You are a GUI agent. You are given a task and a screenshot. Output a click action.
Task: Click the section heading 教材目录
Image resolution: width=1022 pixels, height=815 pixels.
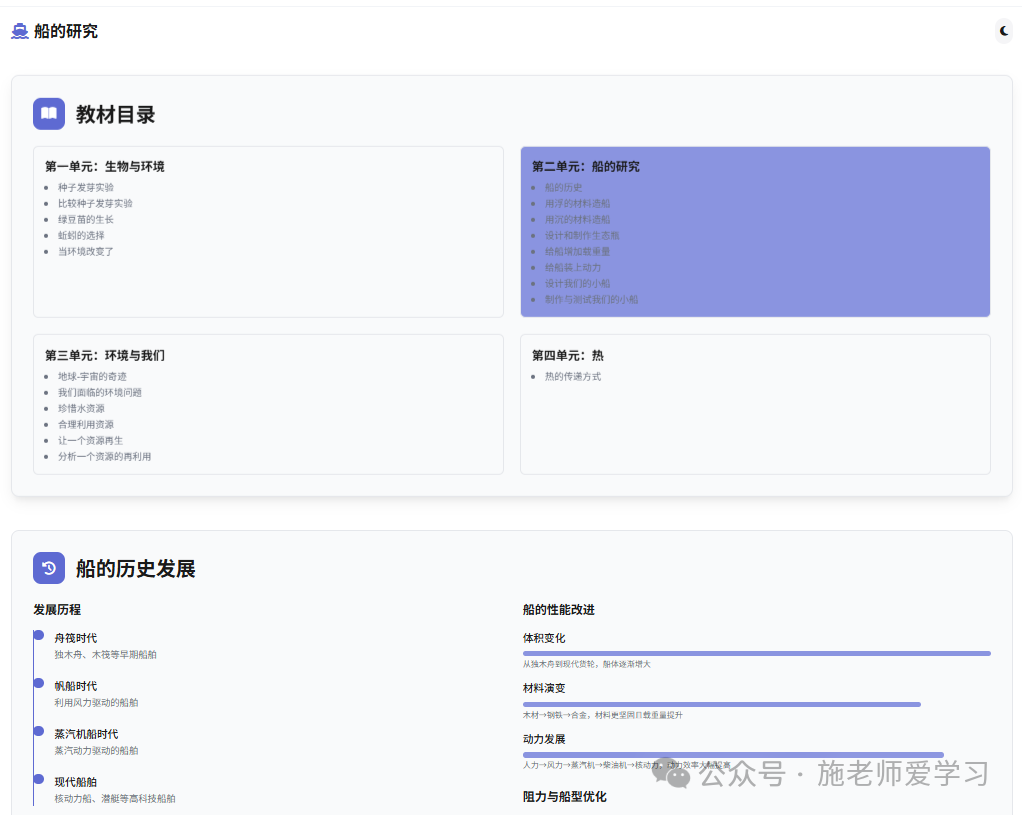tap(115, 115)
